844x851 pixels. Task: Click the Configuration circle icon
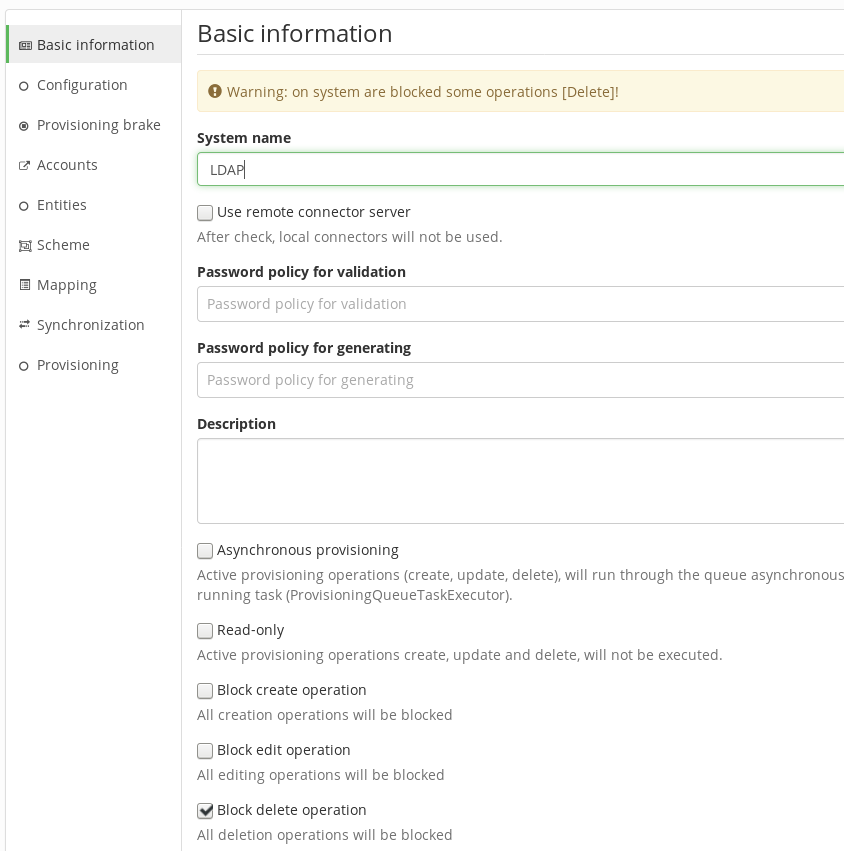23,86
